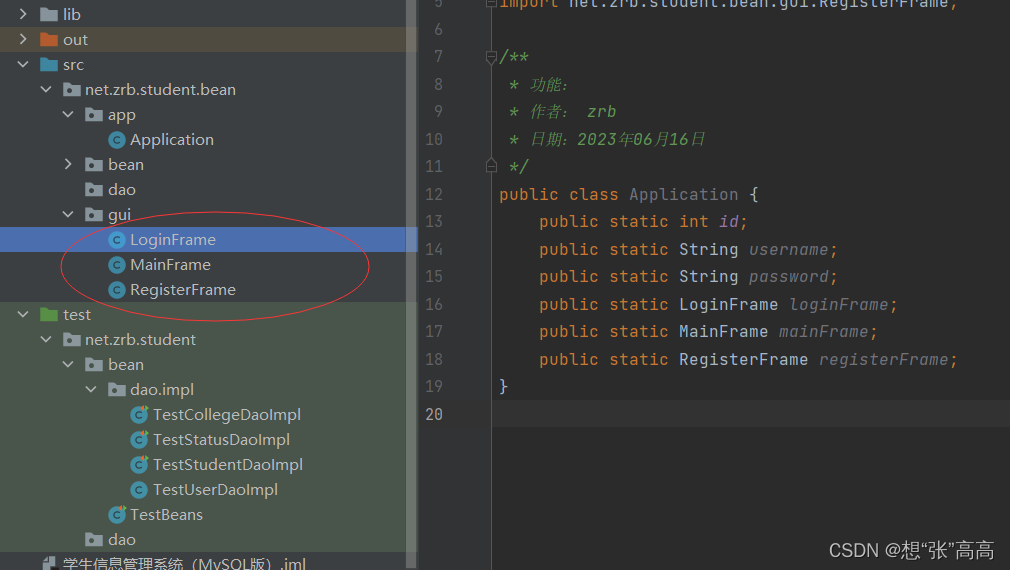Viewport: 1010px width, 570px height.
Task: Select TestBeans file
Action: click(166, 515)
